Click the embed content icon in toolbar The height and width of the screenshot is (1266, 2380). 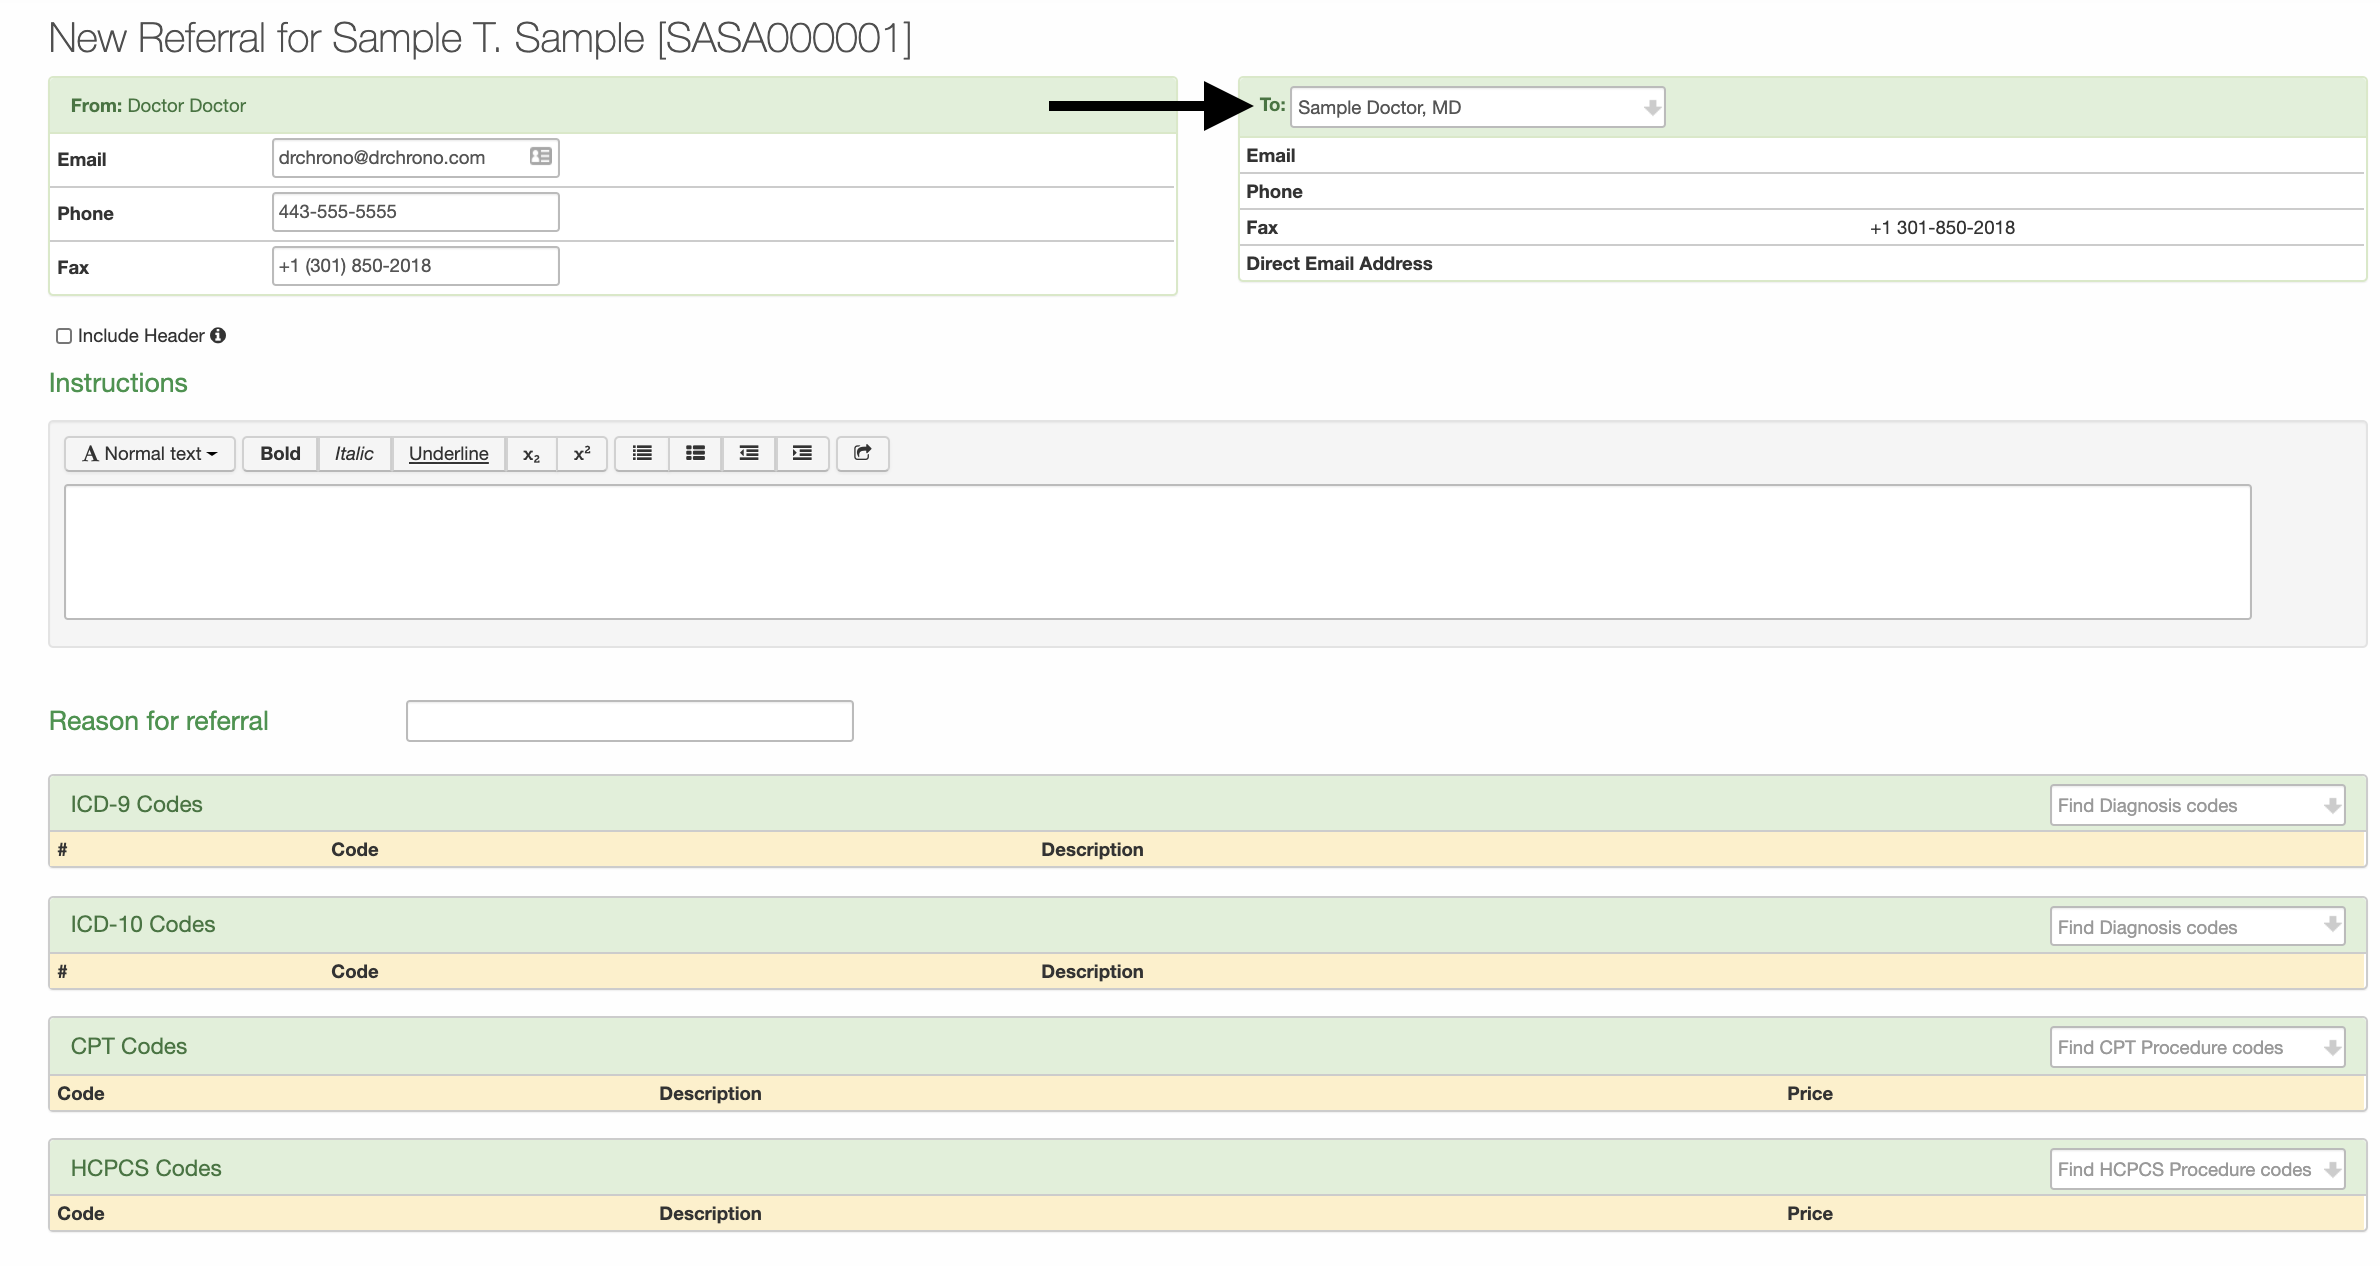point(863,453)
